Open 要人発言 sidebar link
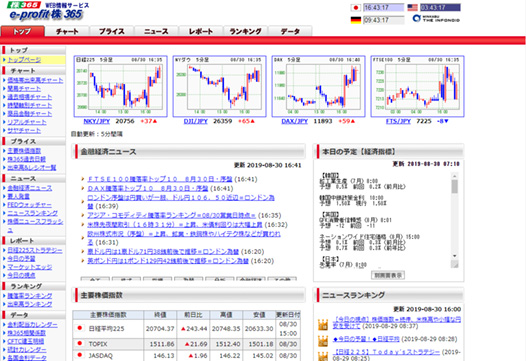The image size is (526, 361). tap(18, 196)
